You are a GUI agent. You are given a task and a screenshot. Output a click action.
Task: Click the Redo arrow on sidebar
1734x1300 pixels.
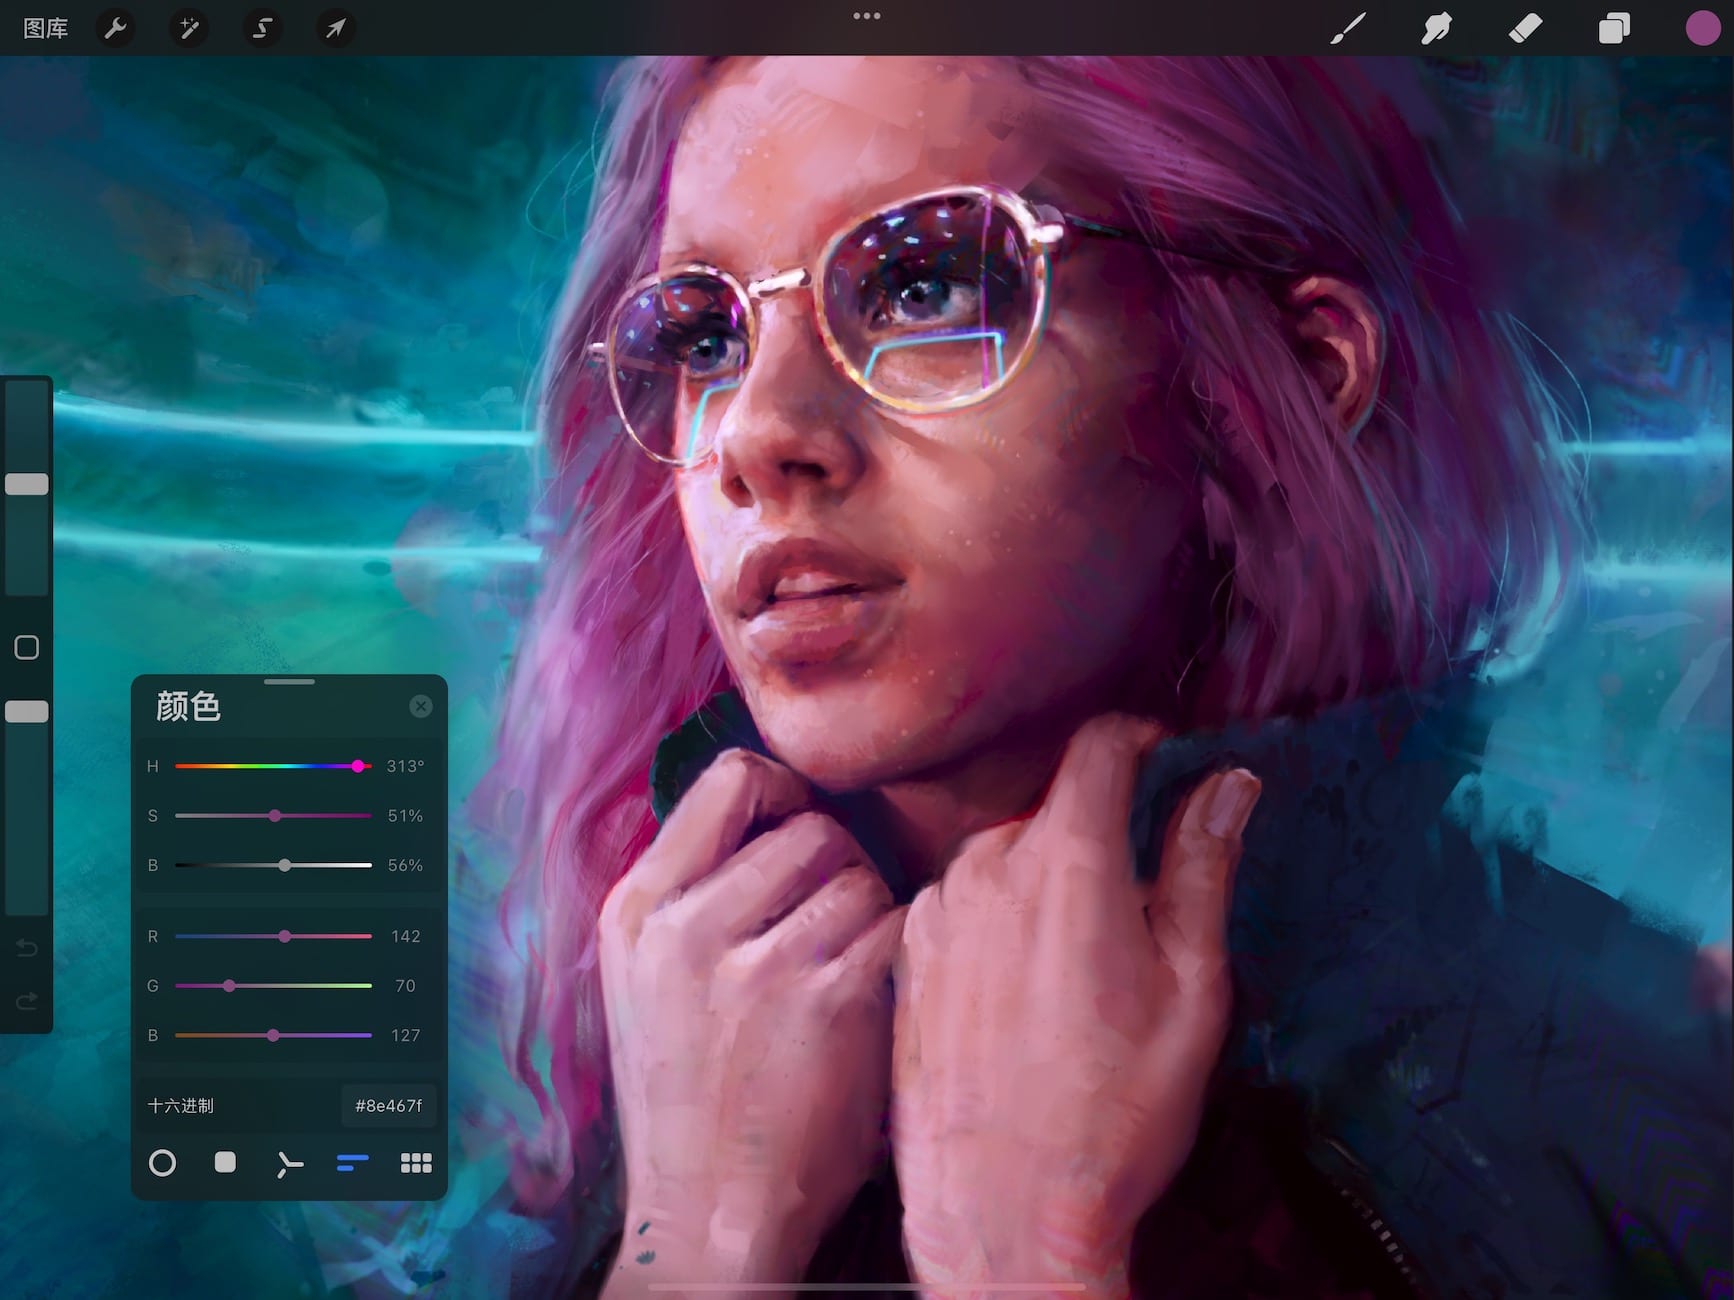27,1000
